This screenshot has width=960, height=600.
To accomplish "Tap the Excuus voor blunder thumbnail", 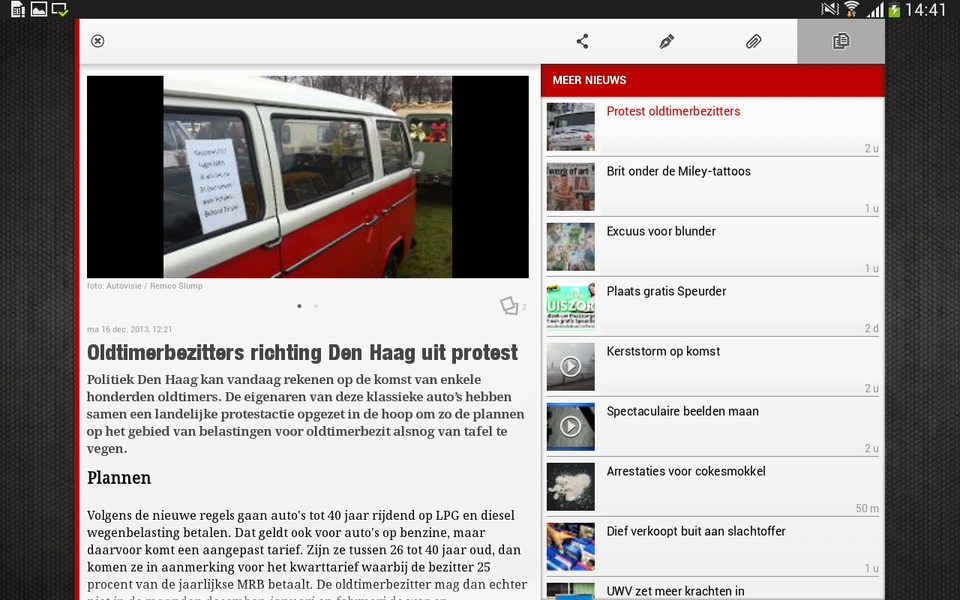I will [571, 247].
